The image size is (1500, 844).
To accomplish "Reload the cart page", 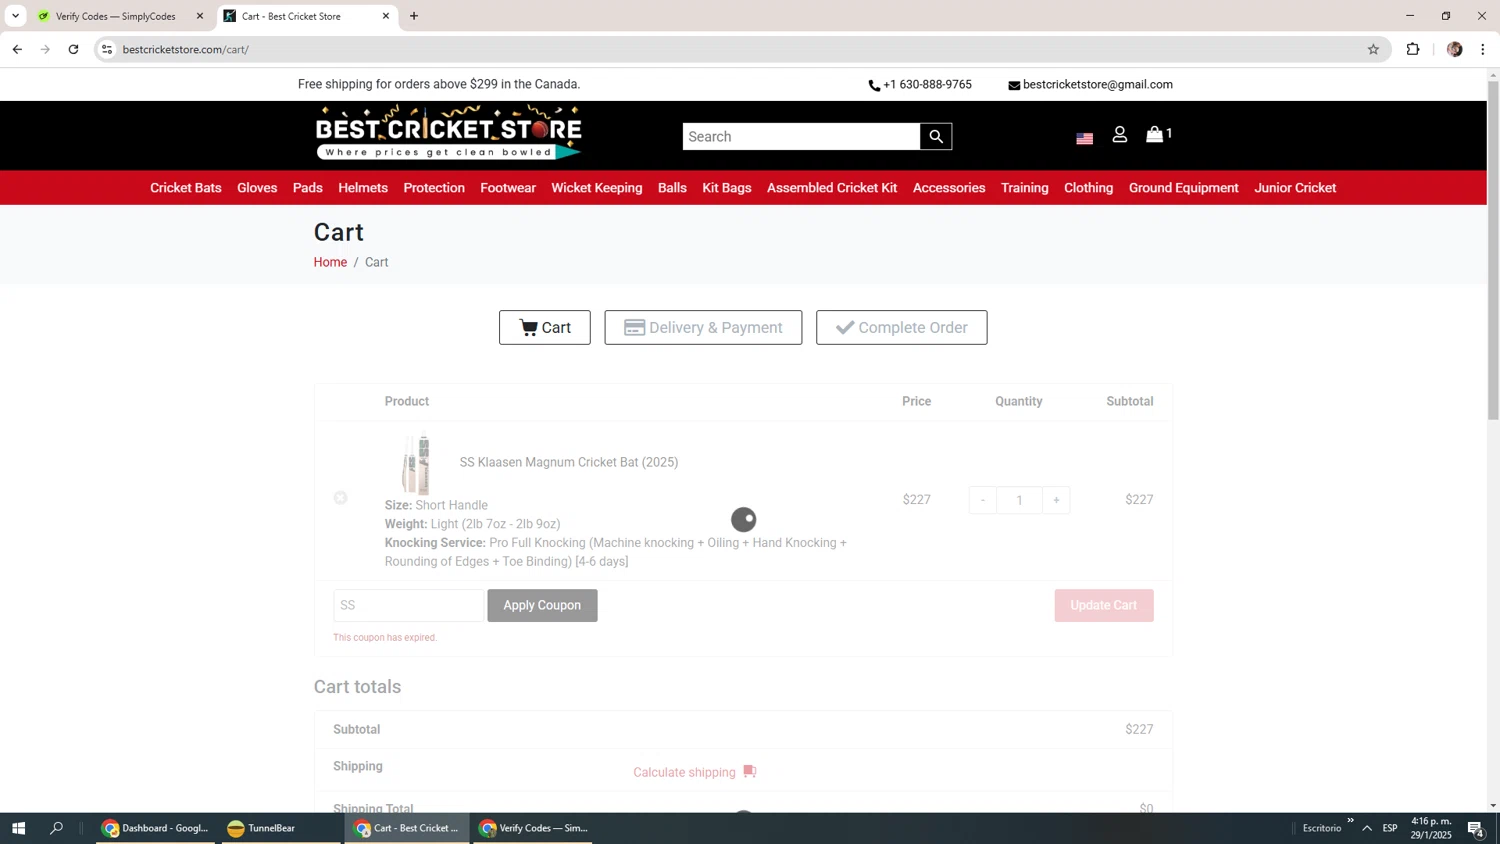I will coord(73,49).
